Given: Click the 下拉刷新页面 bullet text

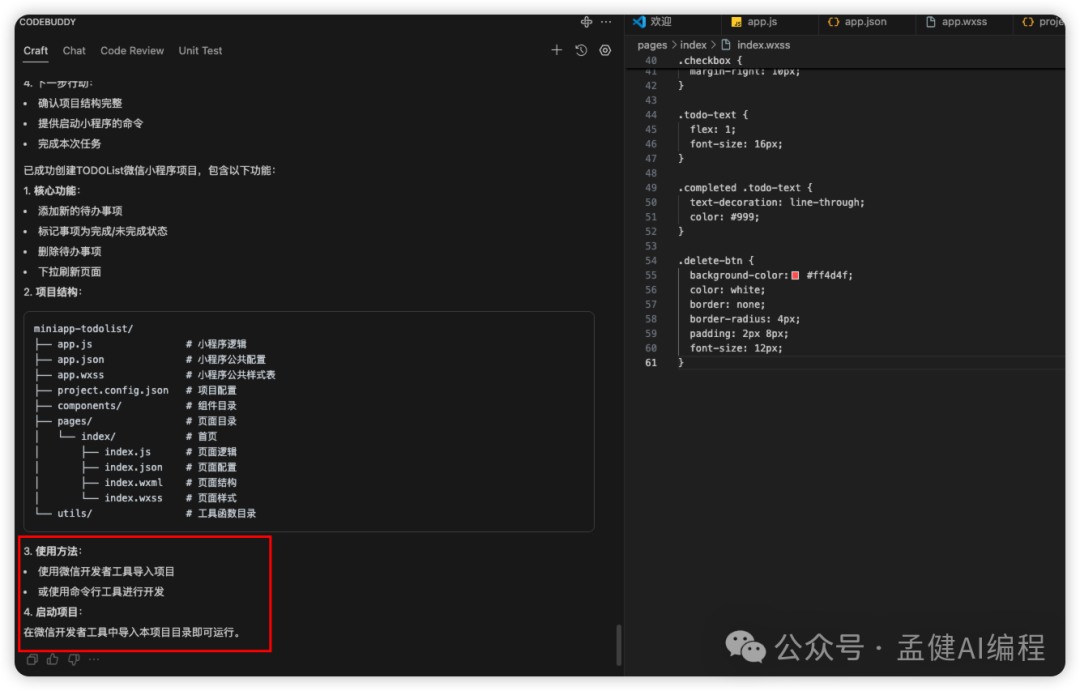Looking at the screenshot, I should coord(70,272).
